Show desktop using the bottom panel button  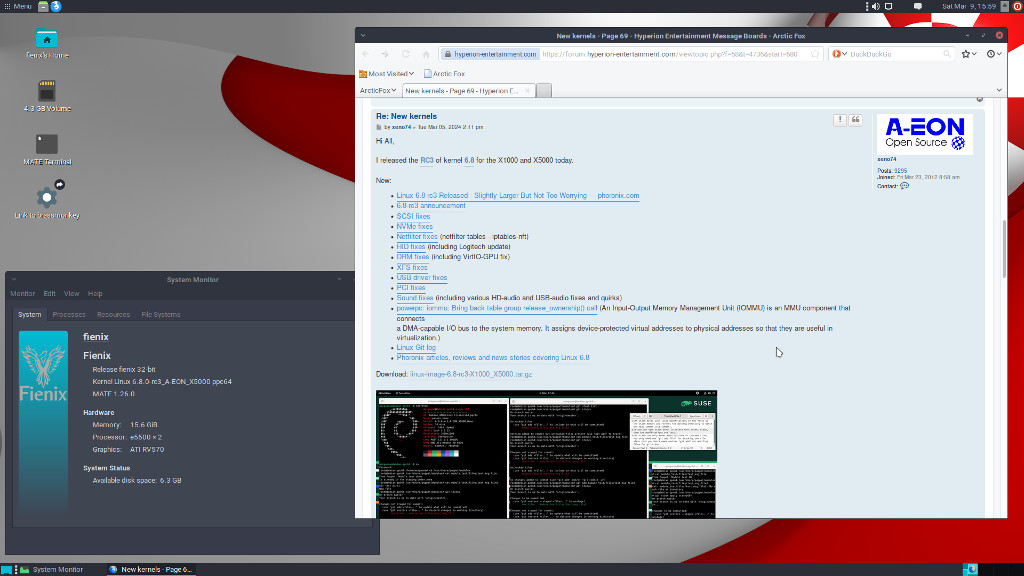7,569
